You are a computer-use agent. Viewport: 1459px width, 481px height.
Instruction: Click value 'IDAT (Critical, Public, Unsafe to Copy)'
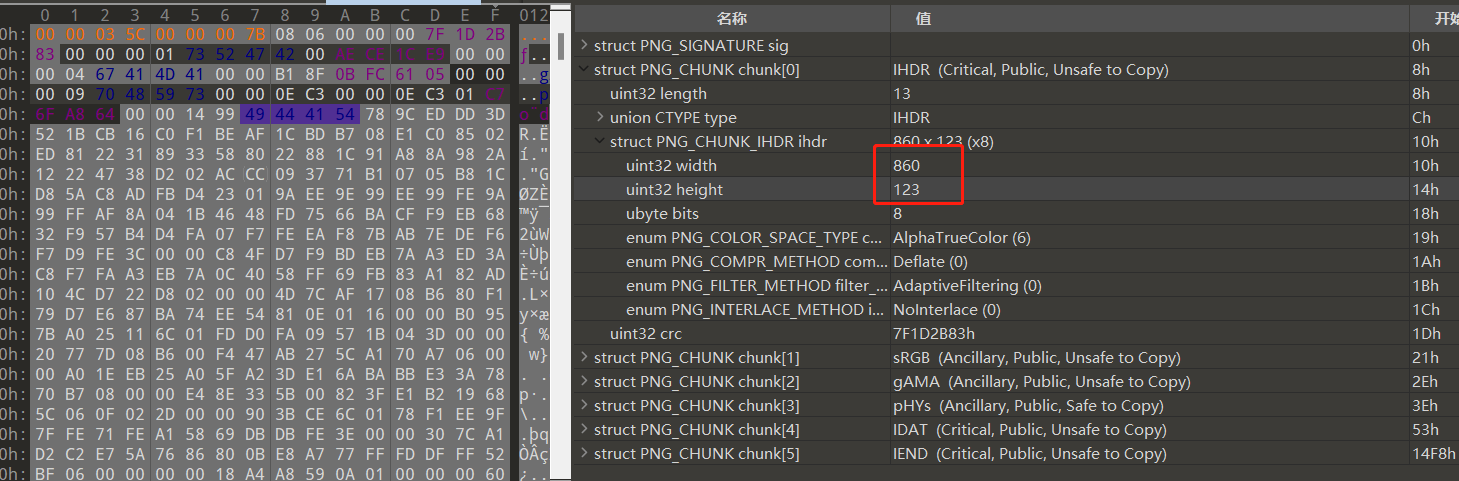[x=1030, y=429]
